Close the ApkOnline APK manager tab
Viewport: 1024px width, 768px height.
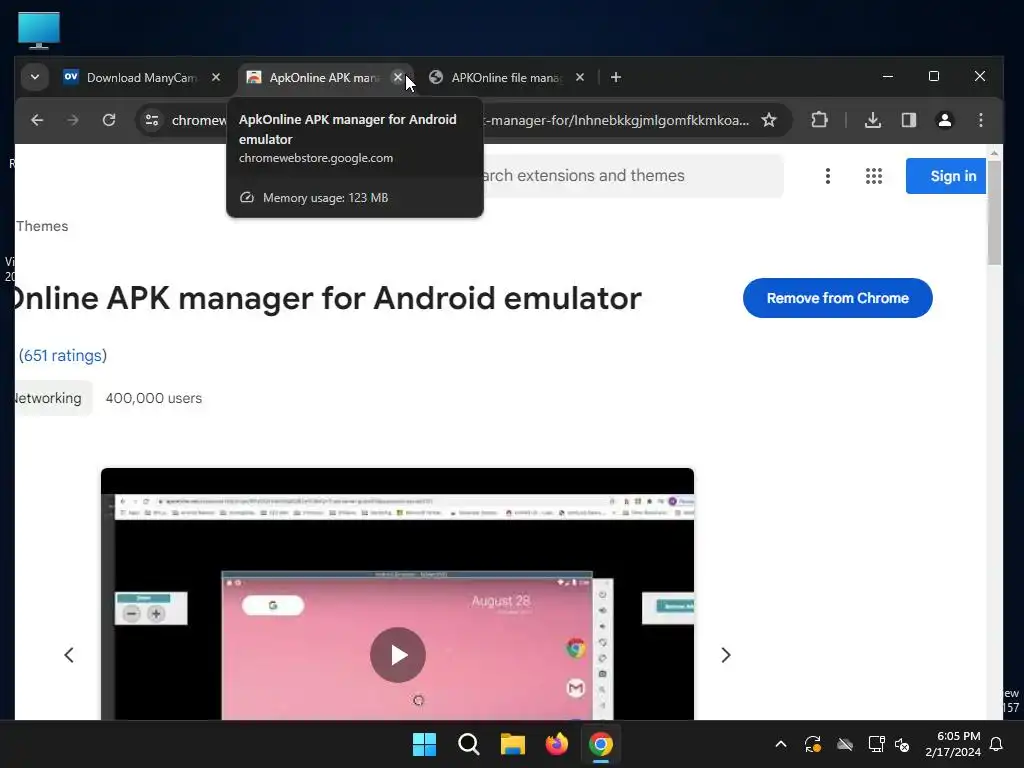[398, 77]
